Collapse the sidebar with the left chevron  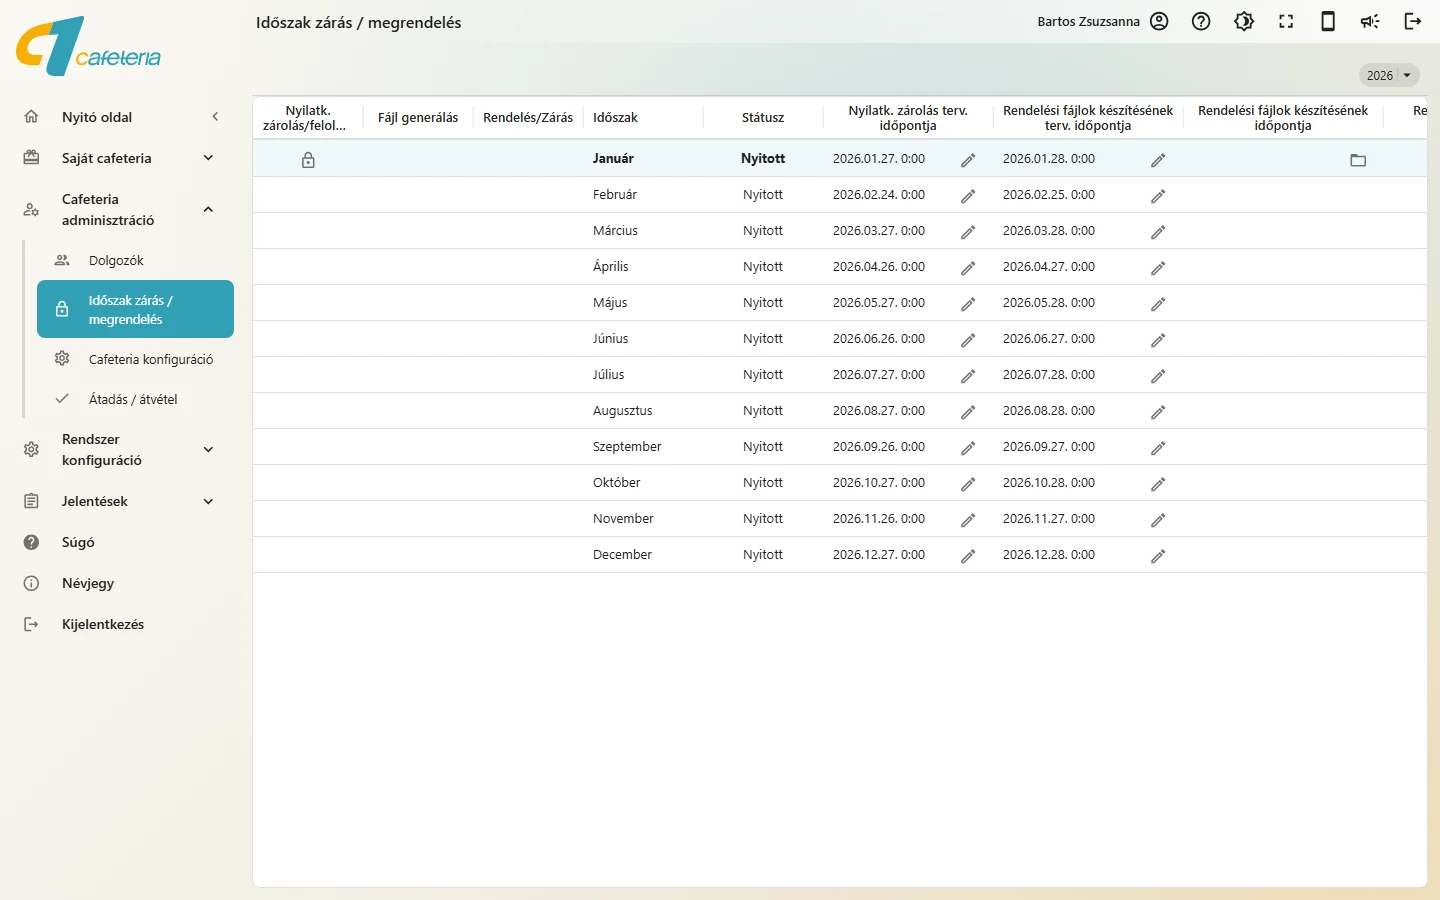[x=215, y=117]
